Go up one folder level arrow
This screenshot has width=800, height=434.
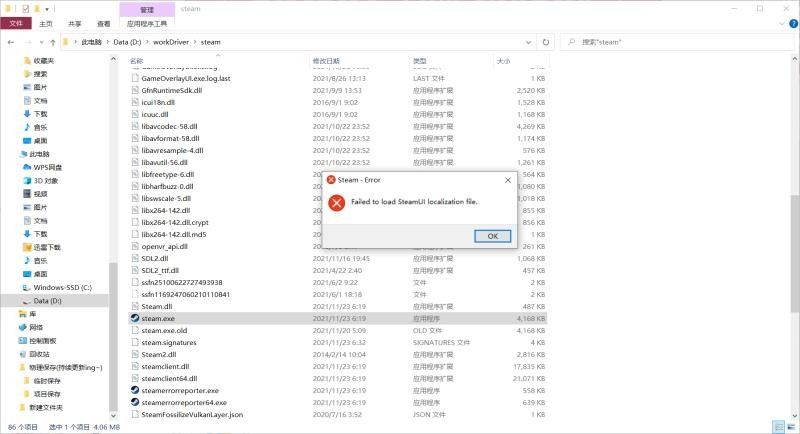pos(53,42)
